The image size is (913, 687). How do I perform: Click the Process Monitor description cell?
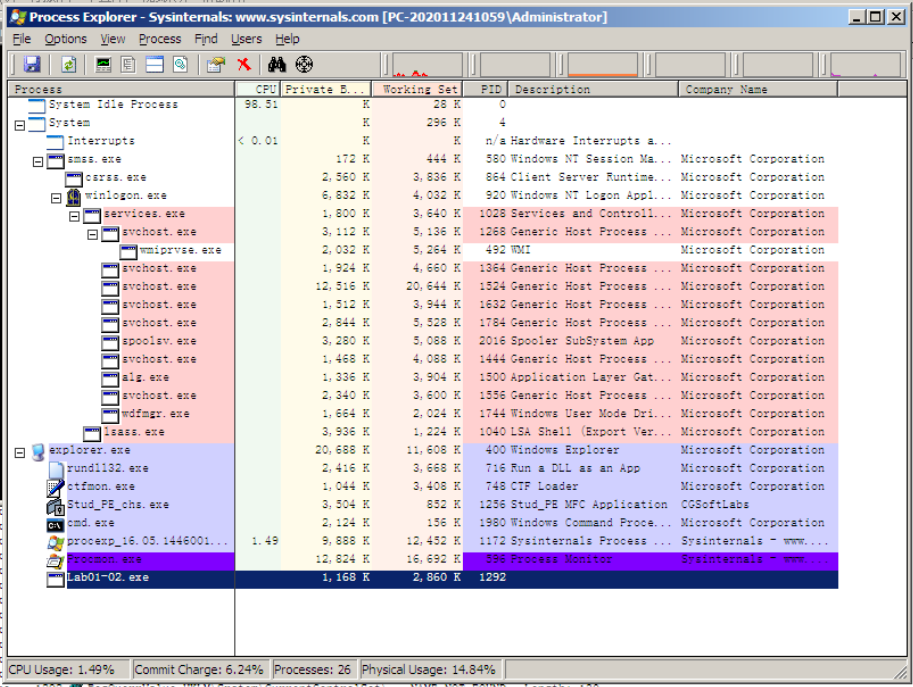pyautogui.click(x=561, y=559)
